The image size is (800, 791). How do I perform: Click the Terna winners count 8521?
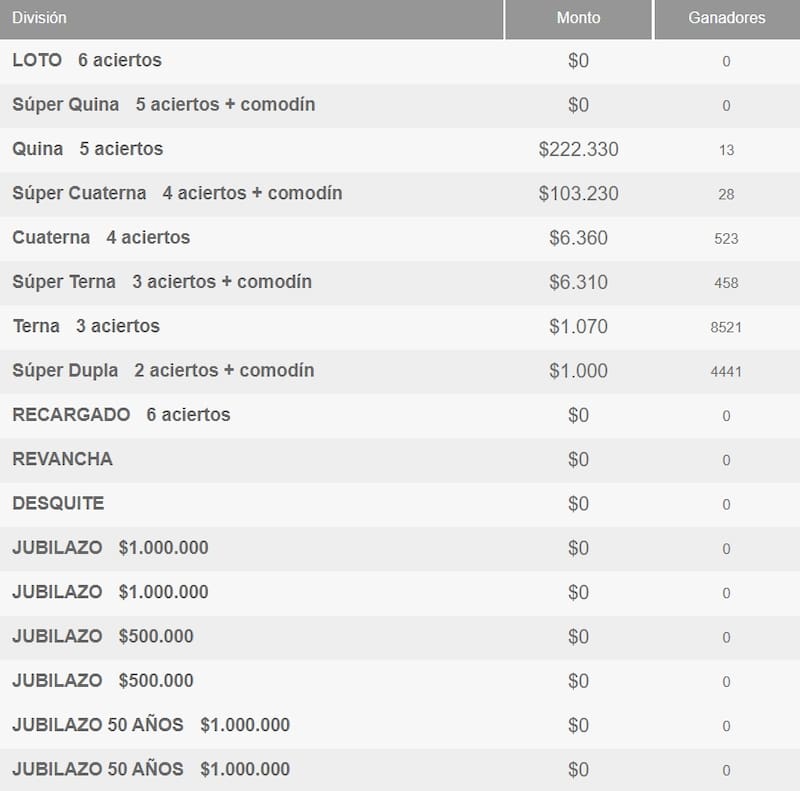click(x=726, y=327)
